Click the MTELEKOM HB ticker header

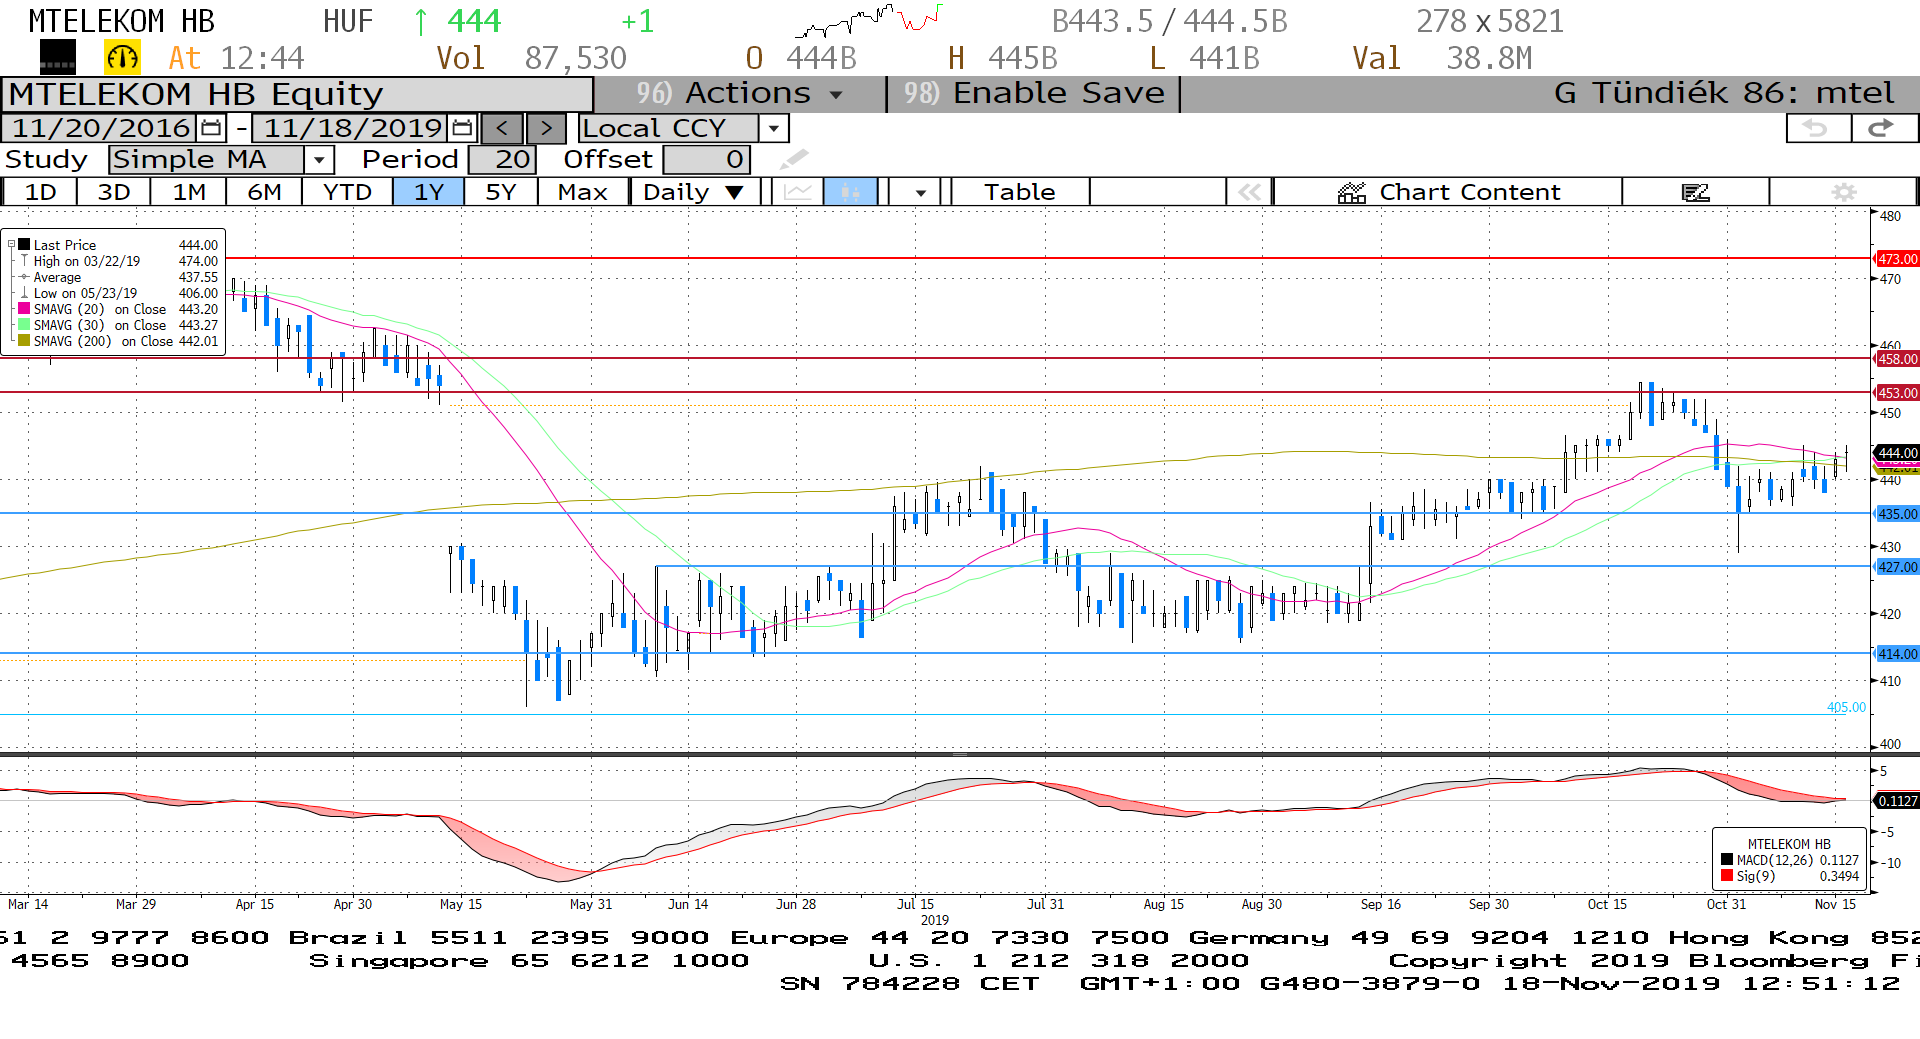click(121, 21)
